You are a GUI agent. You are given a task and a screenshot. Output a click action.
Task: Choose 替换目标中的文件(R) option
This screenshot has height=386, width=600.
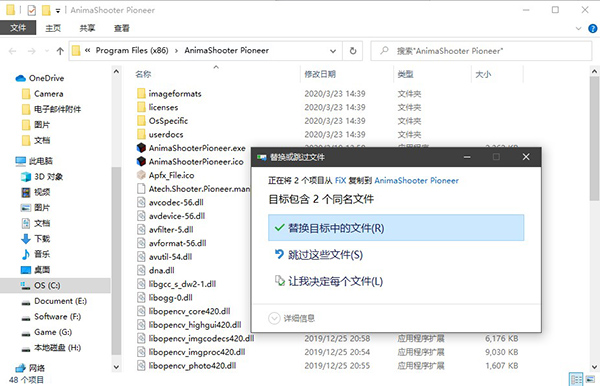click(x=396, y=228)
